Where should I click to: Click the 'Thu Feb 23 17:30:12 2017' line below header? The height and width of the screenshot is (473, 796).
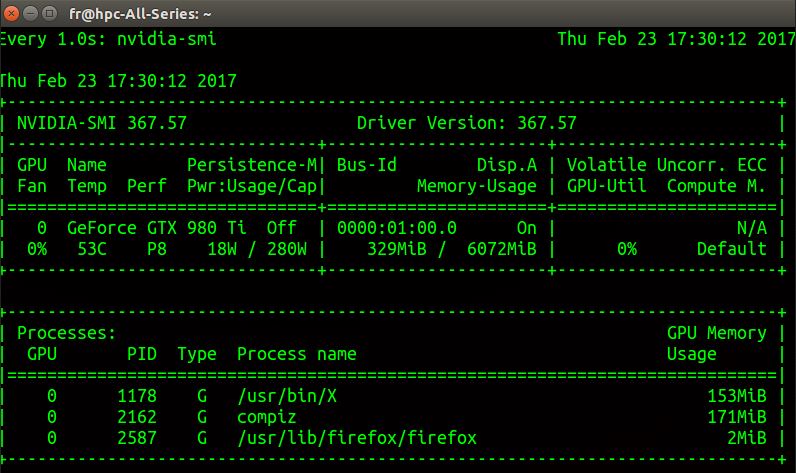coord(118,81)
